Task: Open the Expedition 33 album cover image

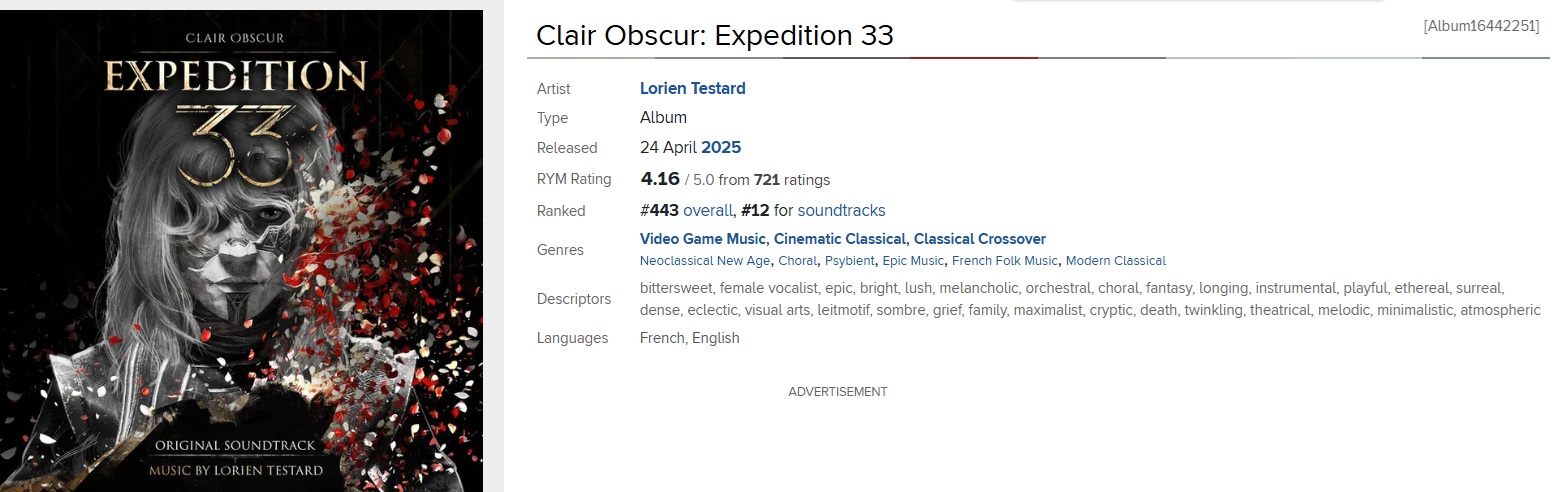Action: coord(242,250)
